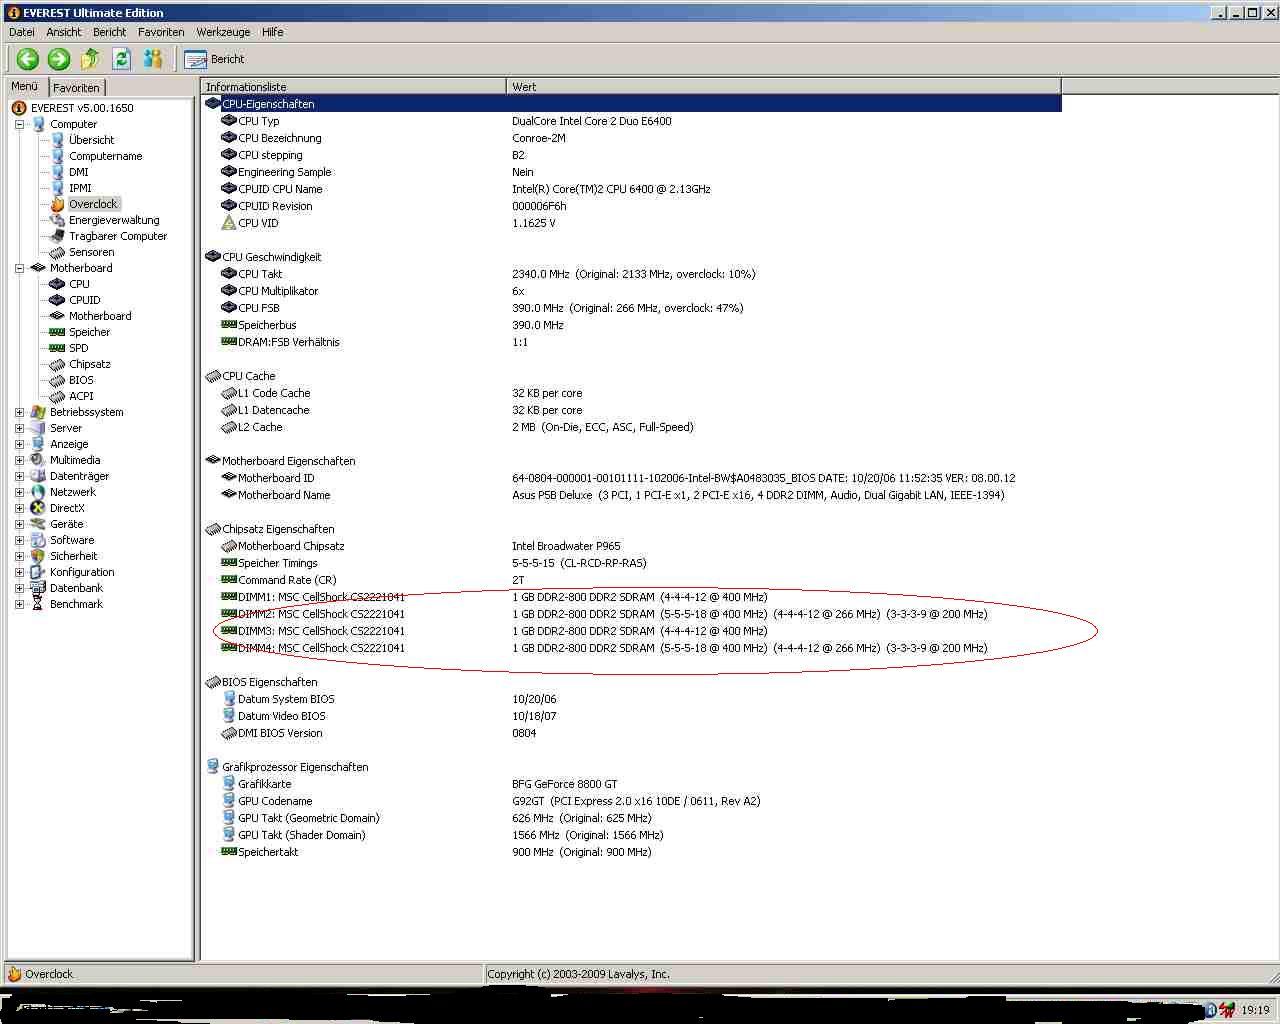
Task: Select Chipsatz in the tree
Action: click(89, 364)
